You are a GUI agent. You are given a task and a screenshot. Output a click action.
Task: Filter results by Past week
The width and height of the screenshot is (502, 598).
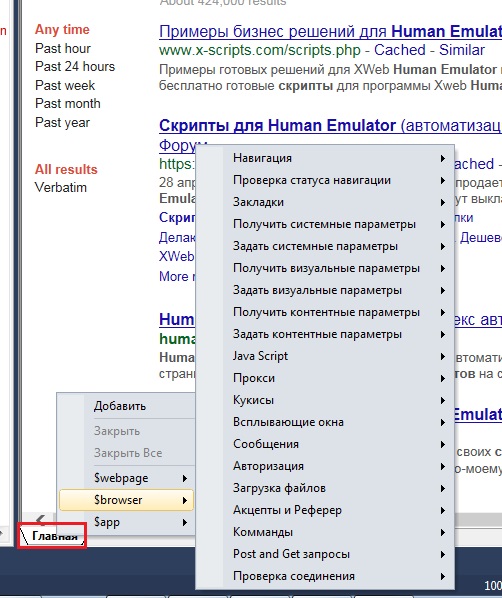(65, 85)
